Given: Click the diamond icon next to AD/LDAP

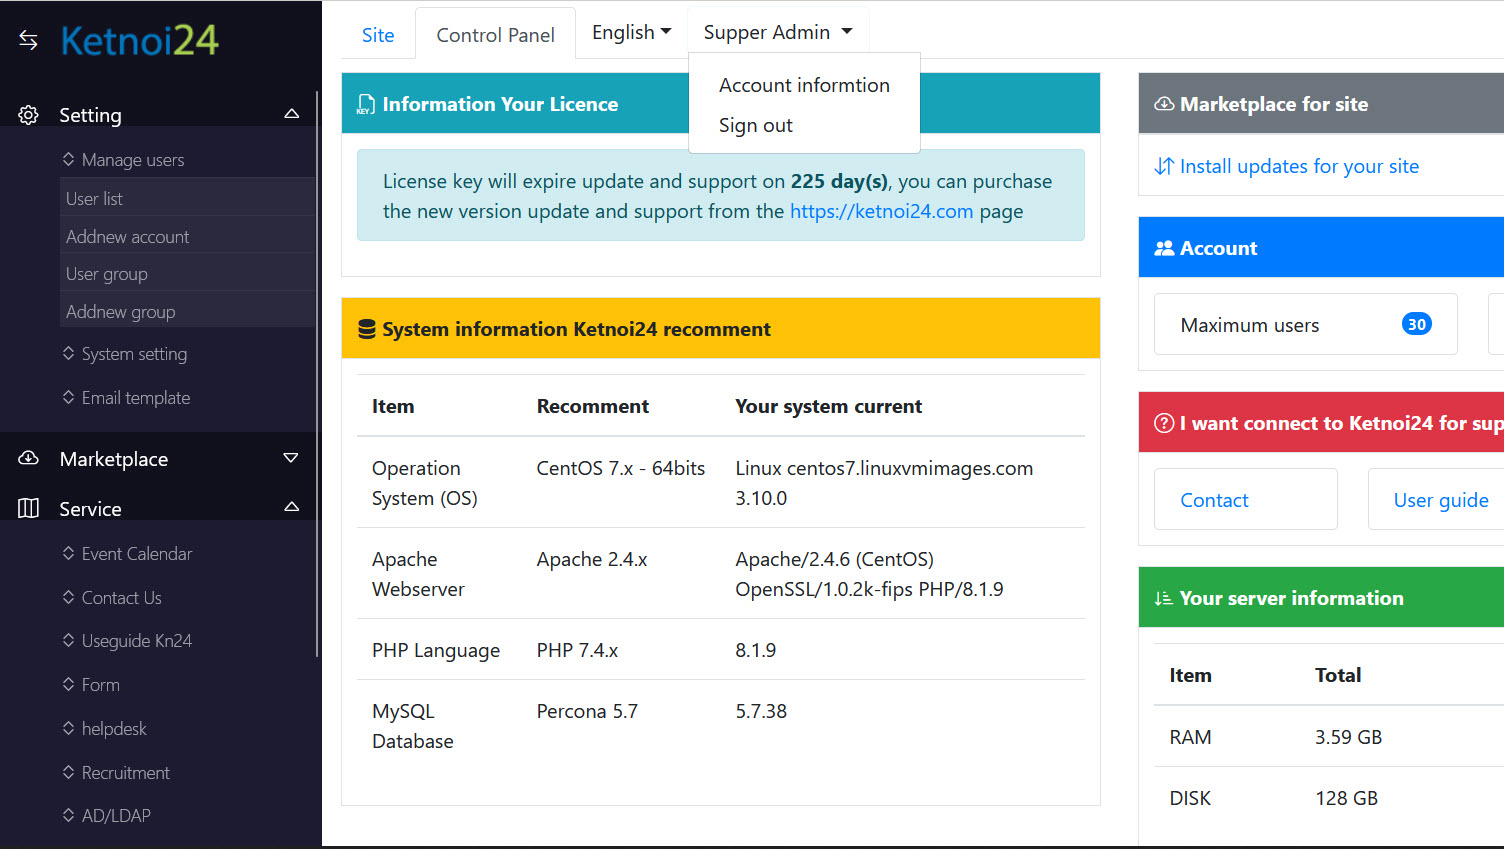Looking at the screenshot, I should (68, 815).
